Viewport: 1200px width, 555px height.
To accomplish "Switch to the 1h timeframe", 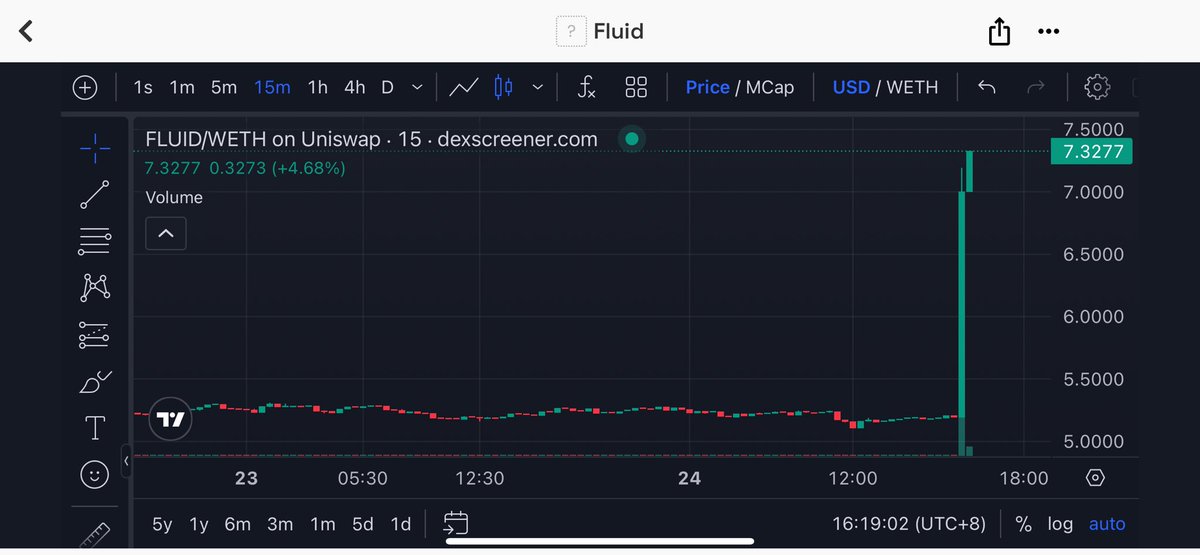I will pyautogui.click(x=318, y=88).
